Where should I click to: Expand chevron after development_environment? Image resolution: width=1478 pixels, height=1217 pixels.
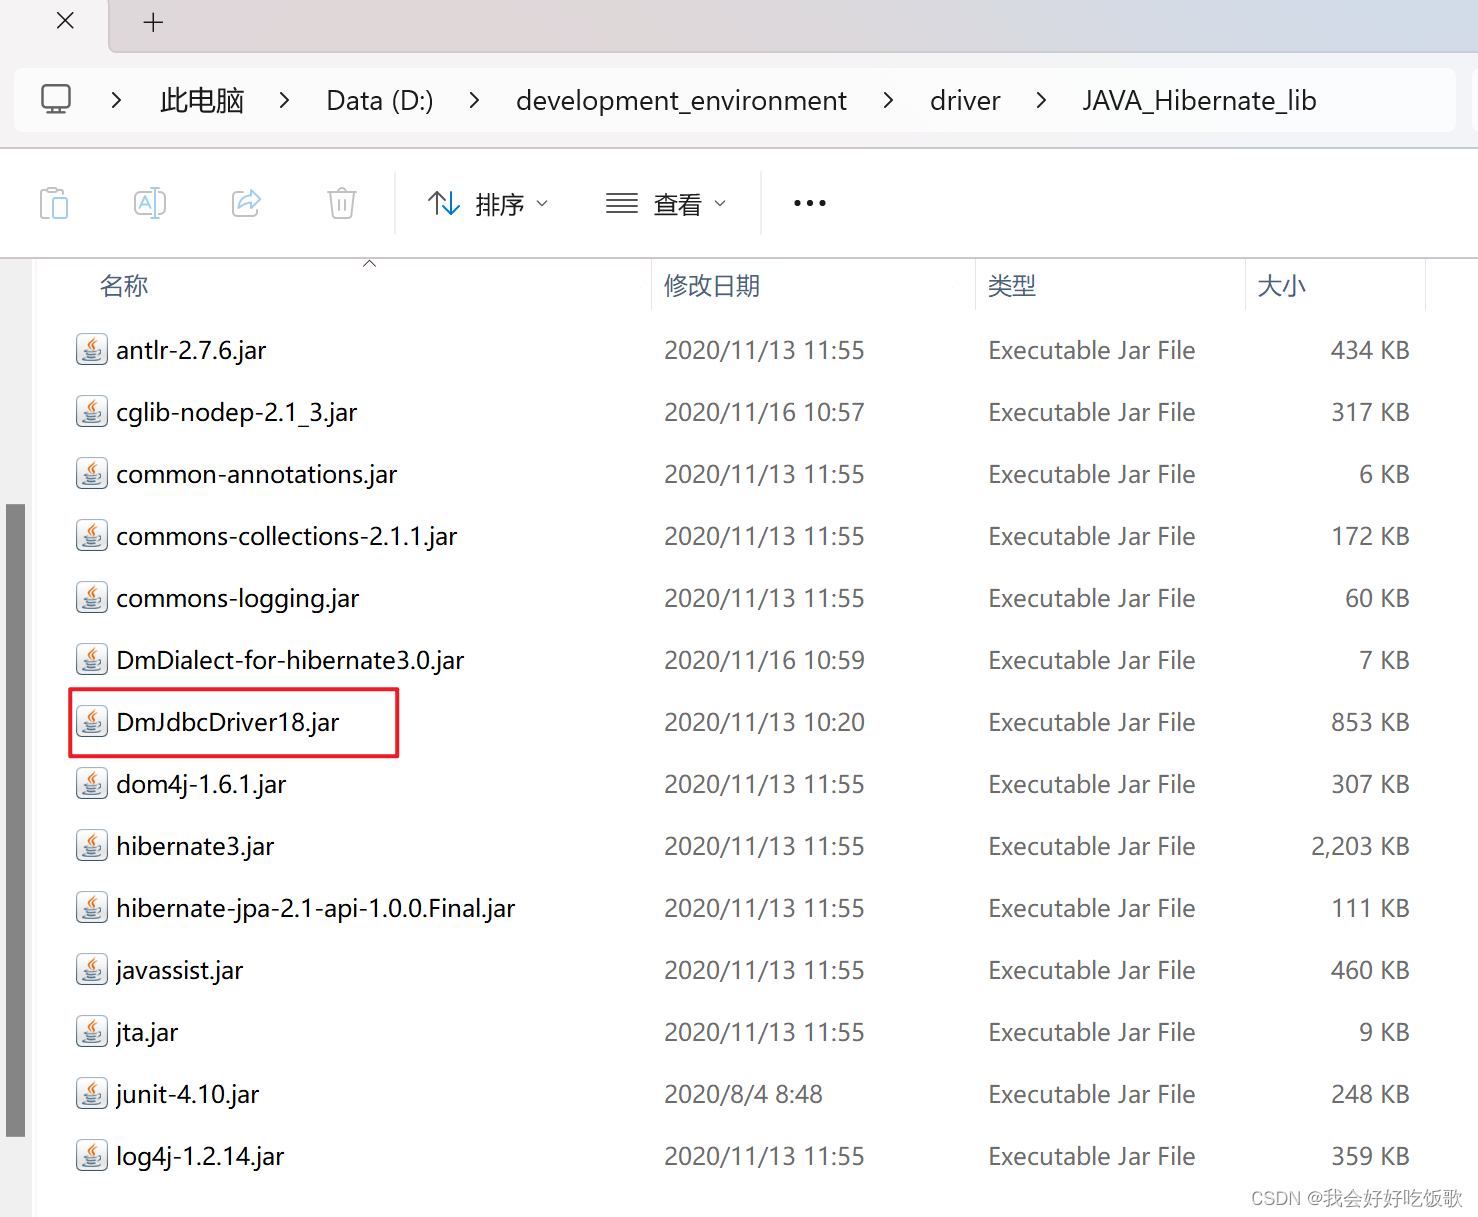(x=888, y=100)
